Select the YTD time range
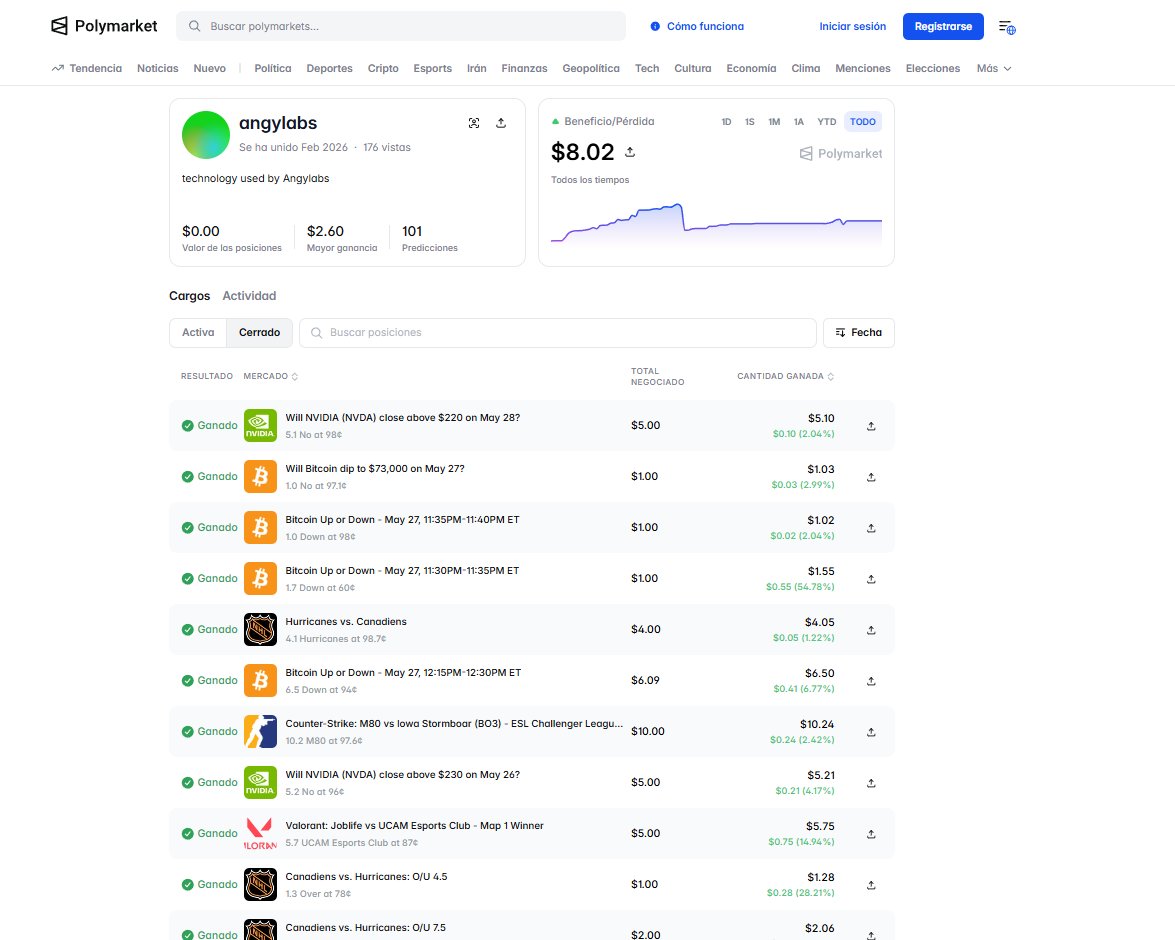The image size is (1175, 940). tap(827, 121)
